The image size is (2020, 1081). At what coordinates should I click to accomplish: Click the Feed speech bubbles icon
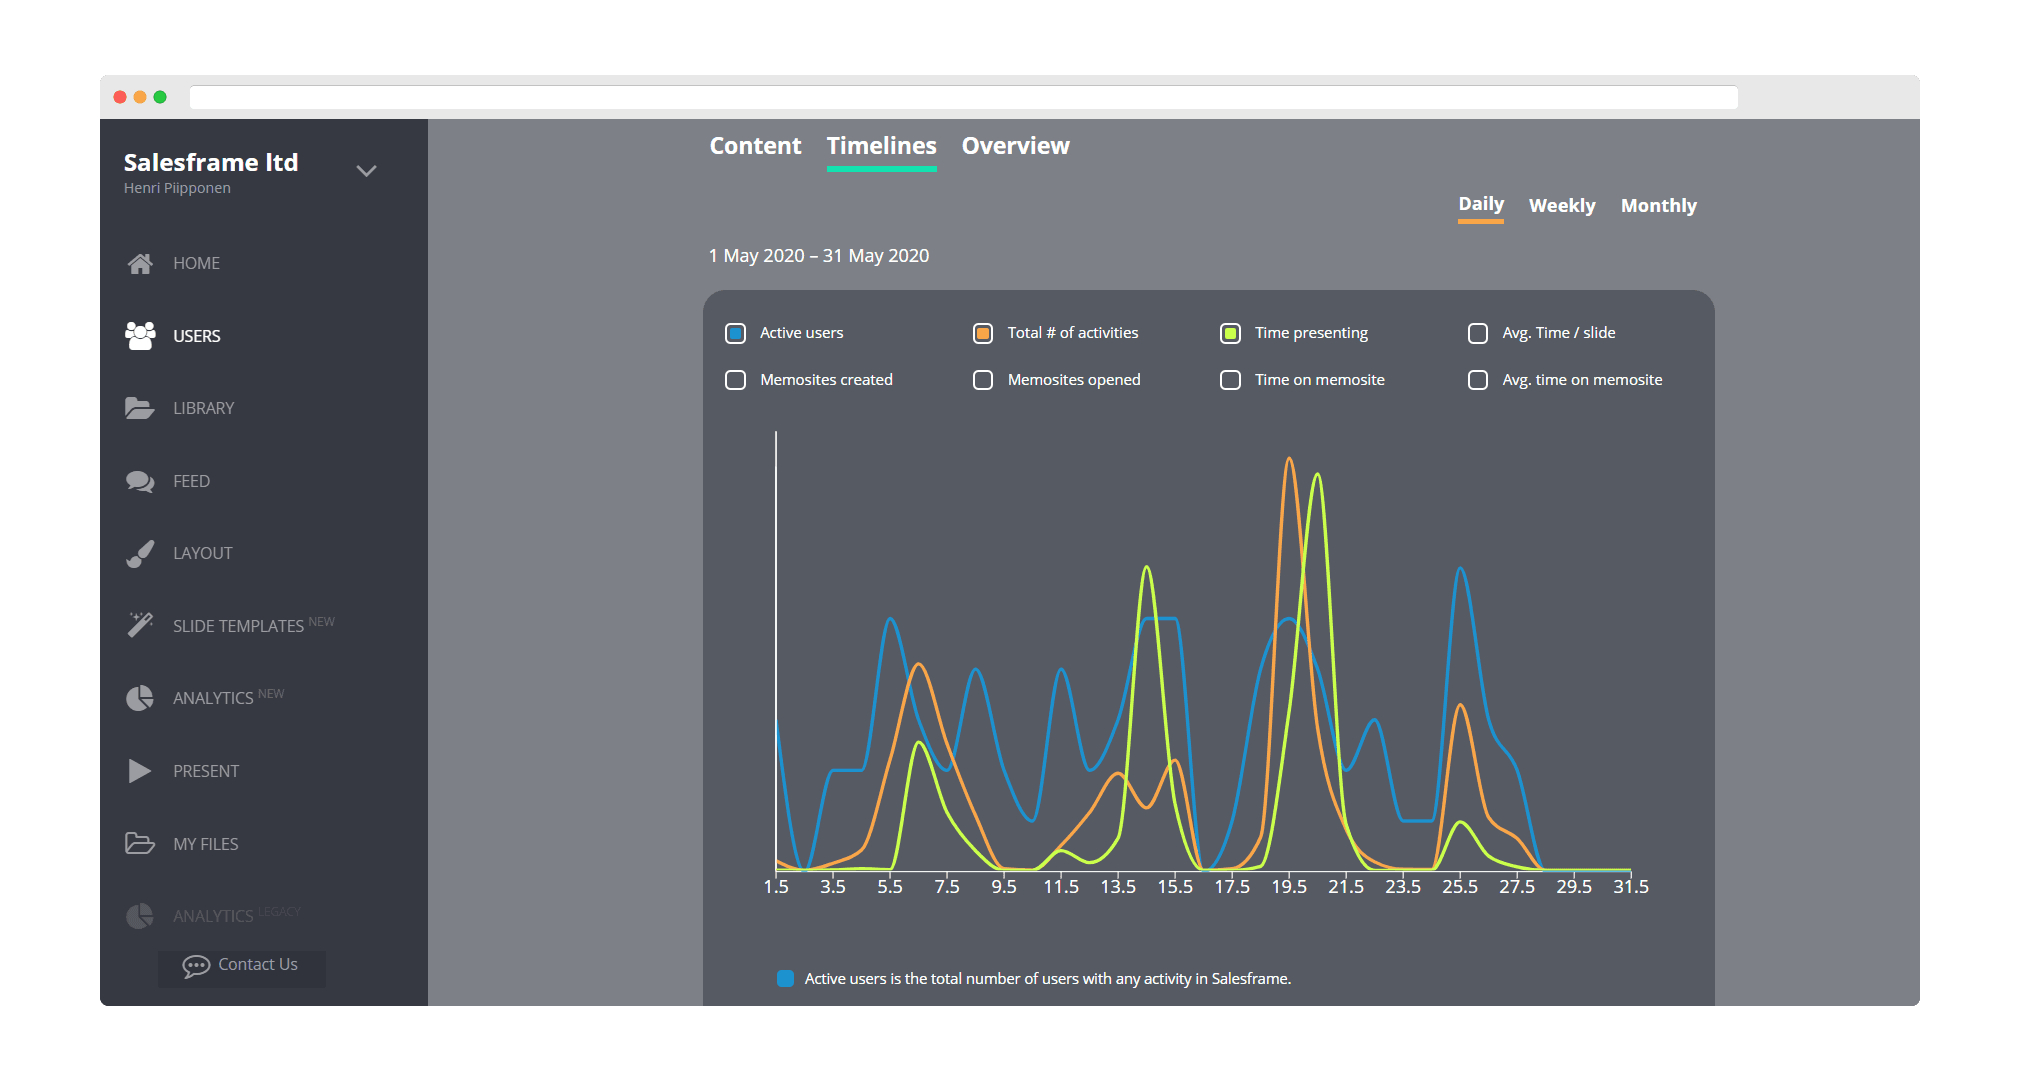pos(140,481)
